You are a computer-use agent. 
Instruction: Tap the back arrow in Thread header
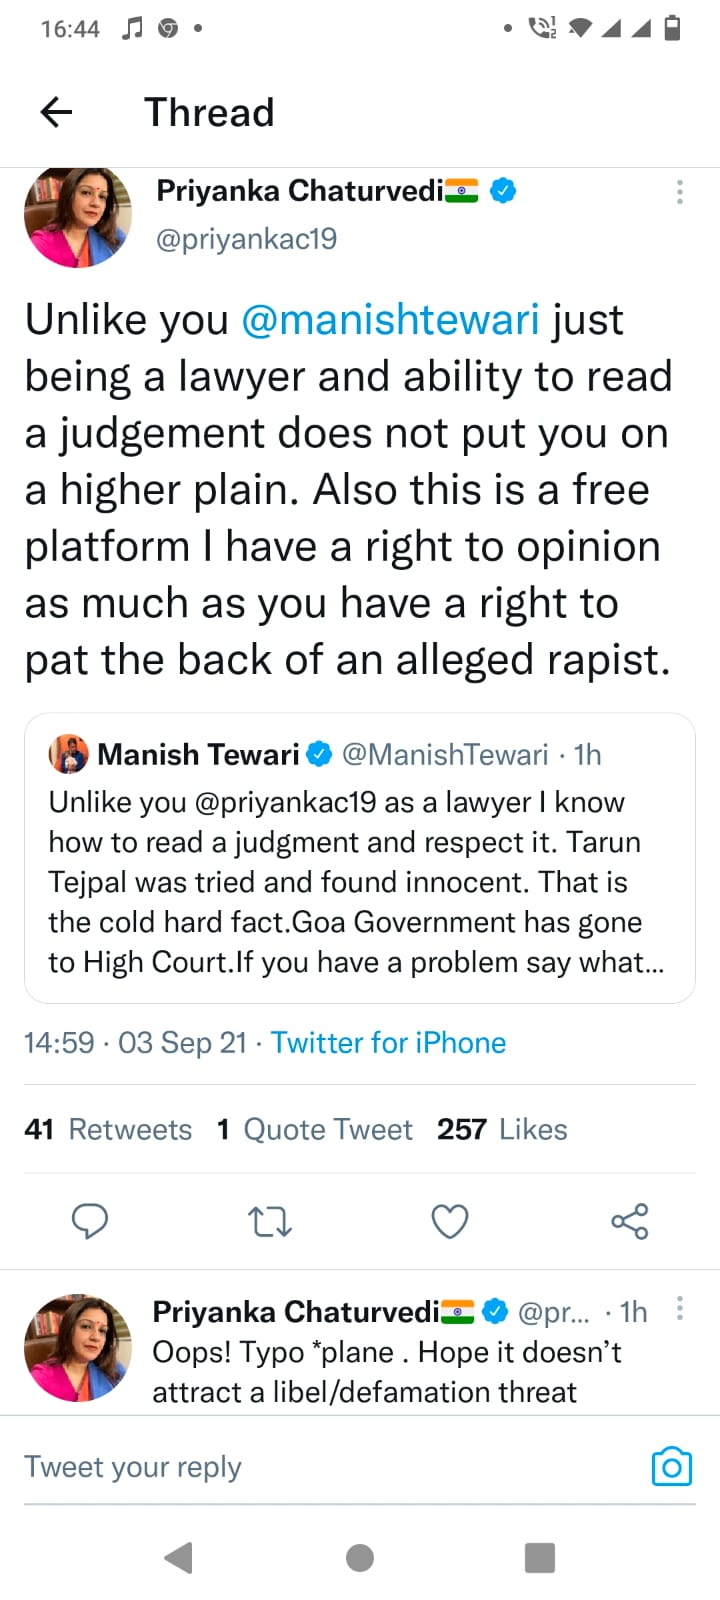pyautogui.click(x=56, y=112)
